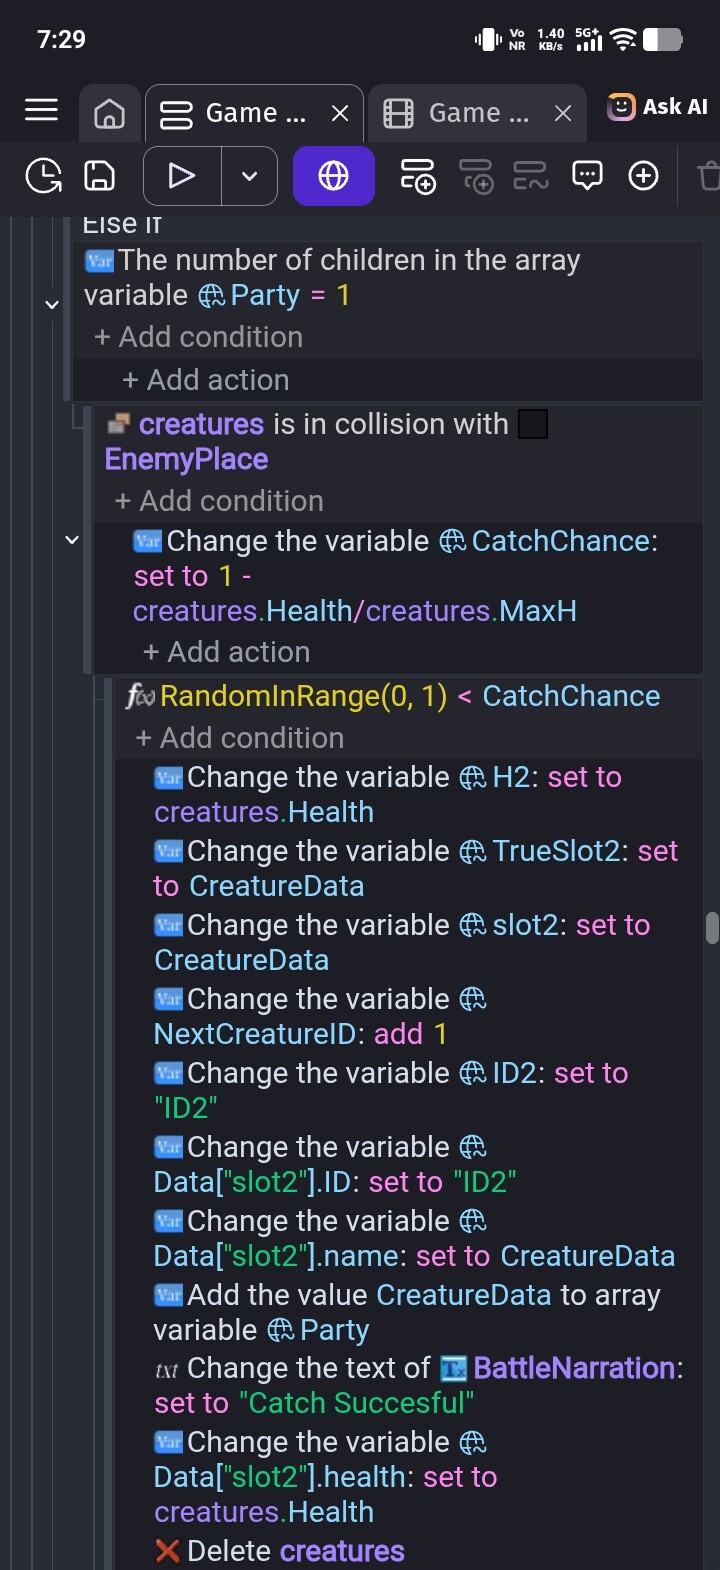Collapse the creatures collision event
The height and width of the screenshot is (1570, 720).
[x=72, y=540]
